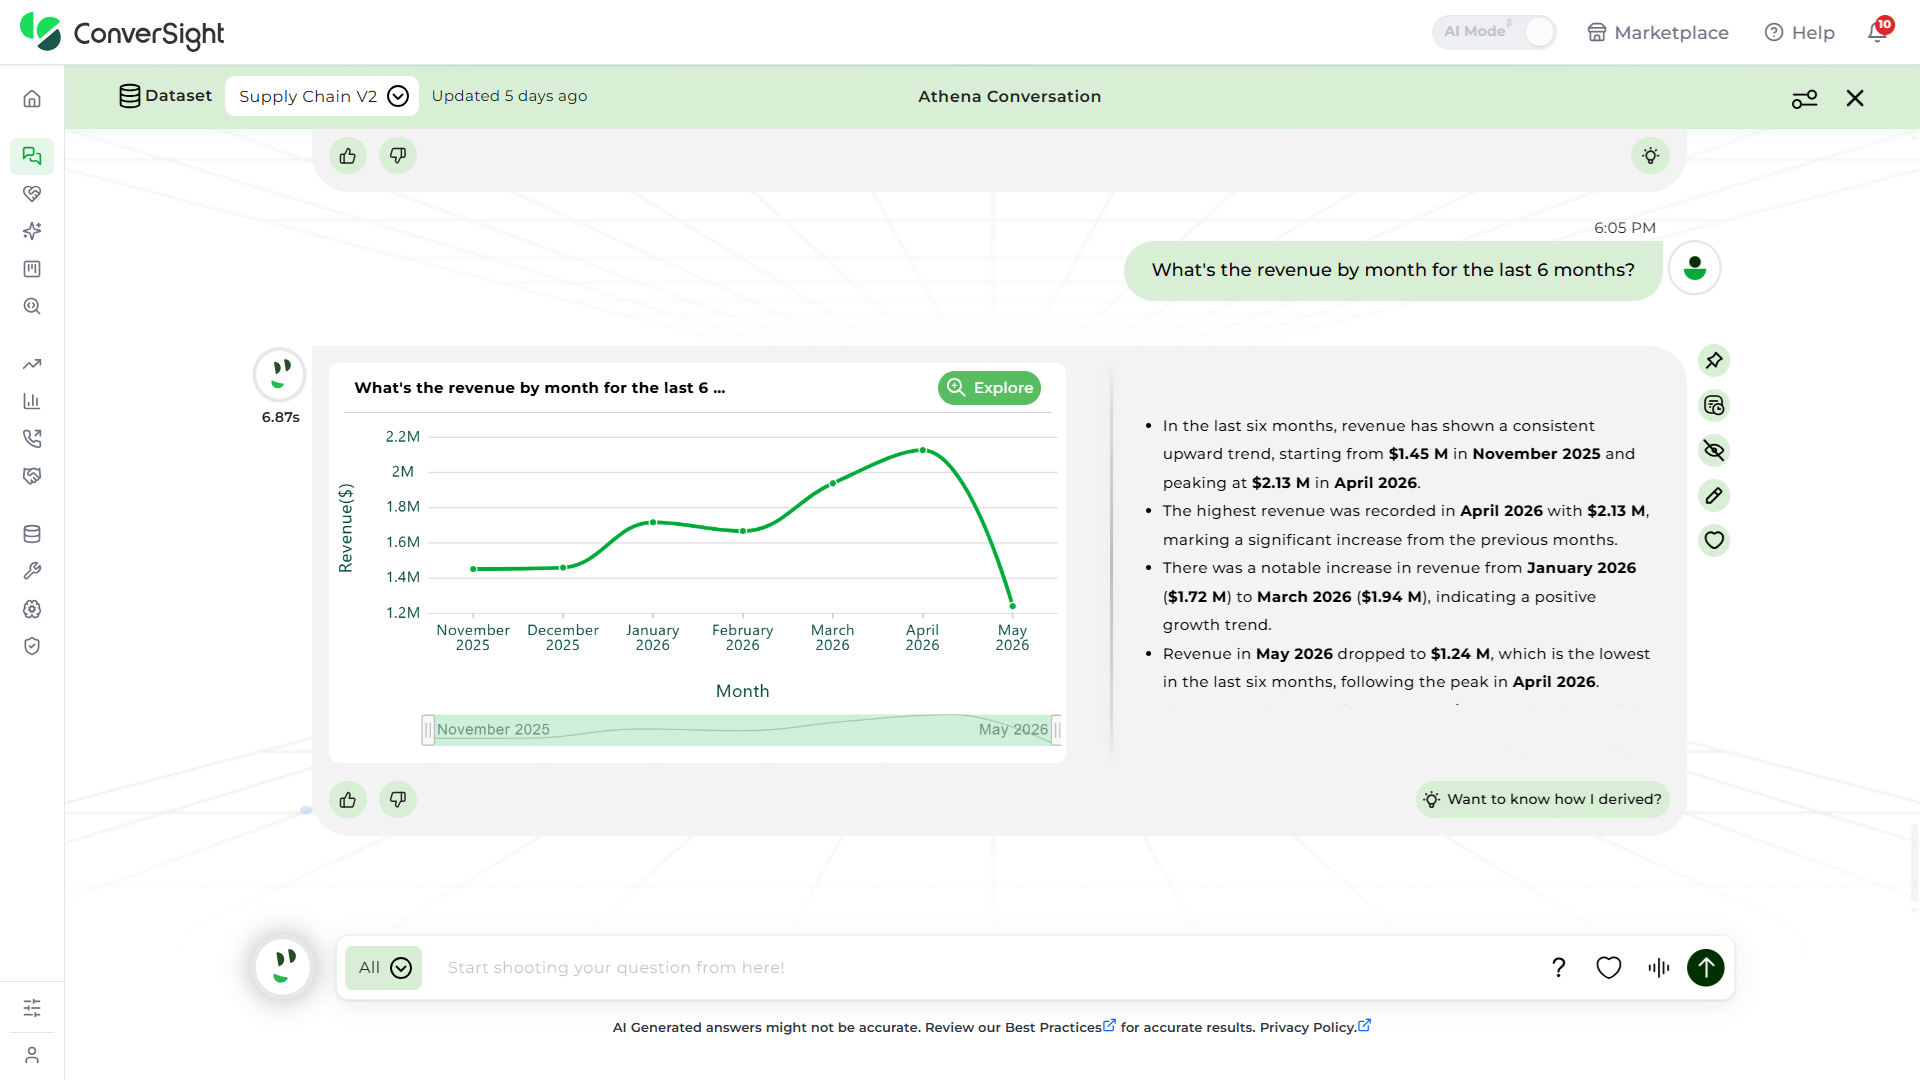Click Want to know how I derived
The width and height of the screenshot is (1920, 1080).
[x=1542, y=799]
